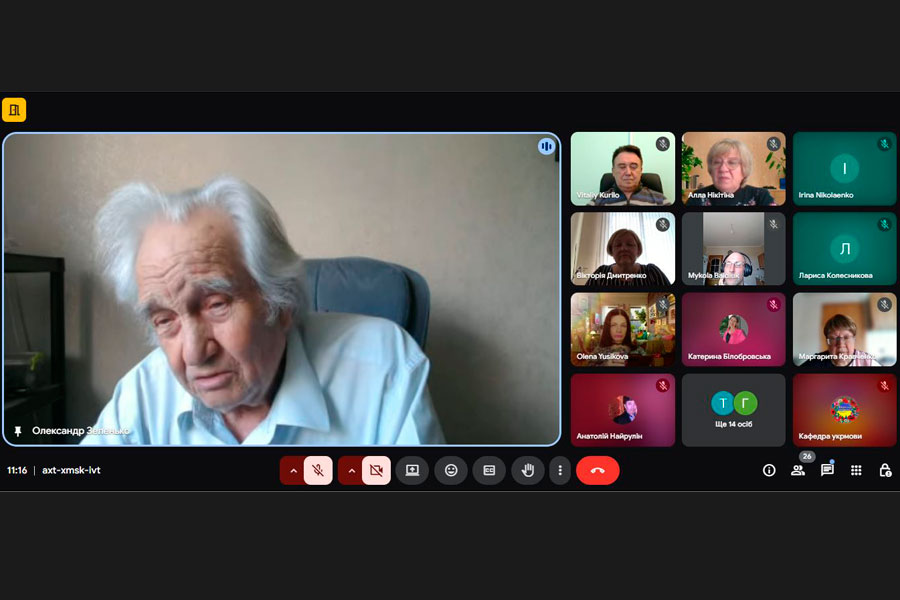The height and width of the screenshot is (600, 900).
Task: Raise hand using the hand icon
Action: (x=528, y=471)
